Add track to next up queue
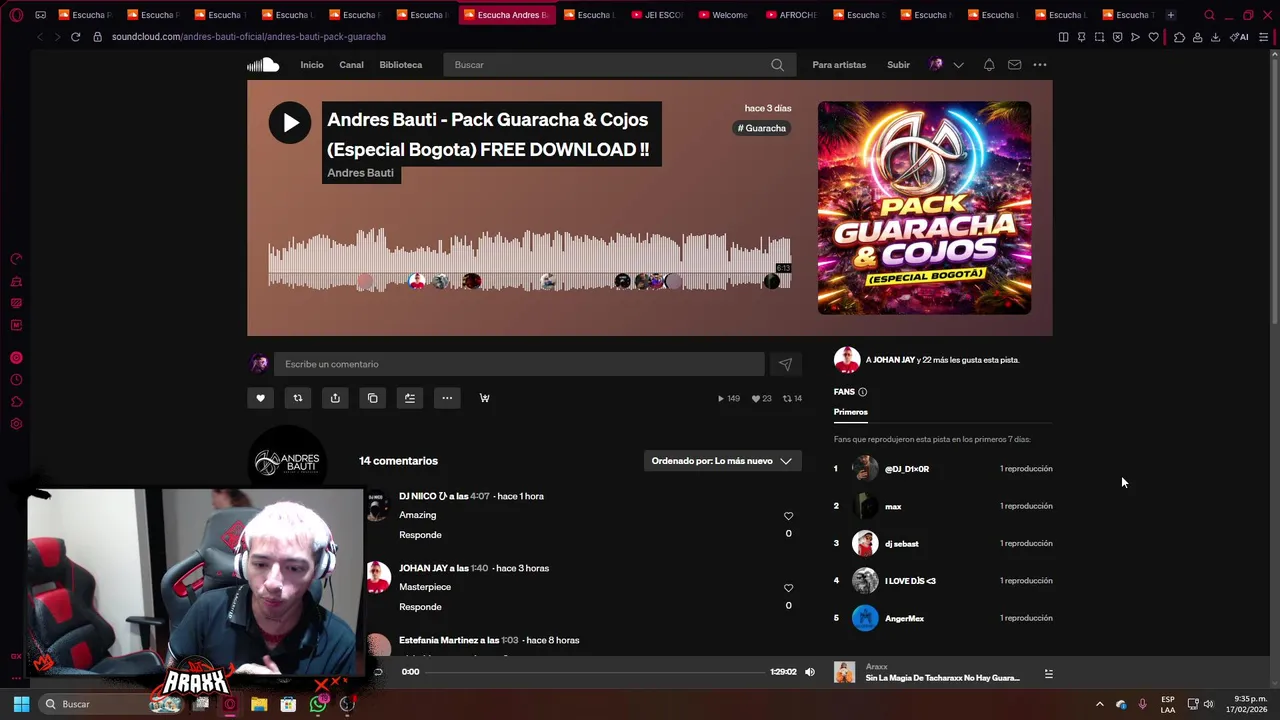 (x=410, y=398)
